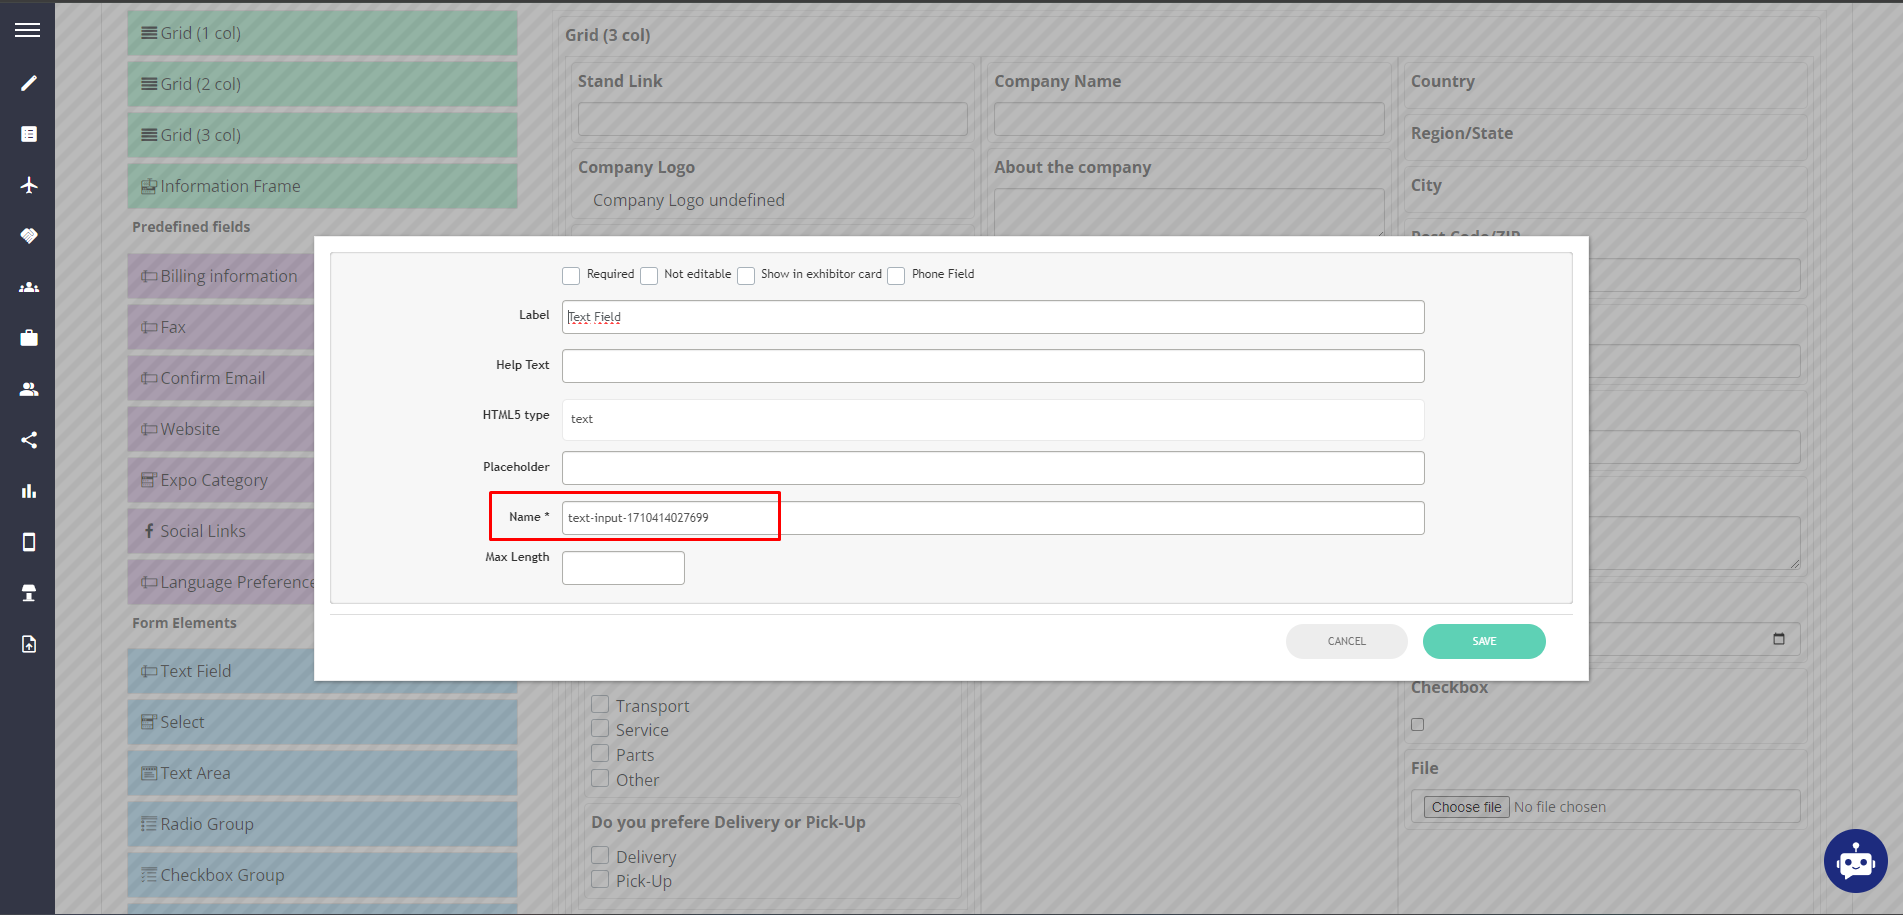Click the share icon in the sidebar
1903x915 pixels.
(x=28, y=440)
